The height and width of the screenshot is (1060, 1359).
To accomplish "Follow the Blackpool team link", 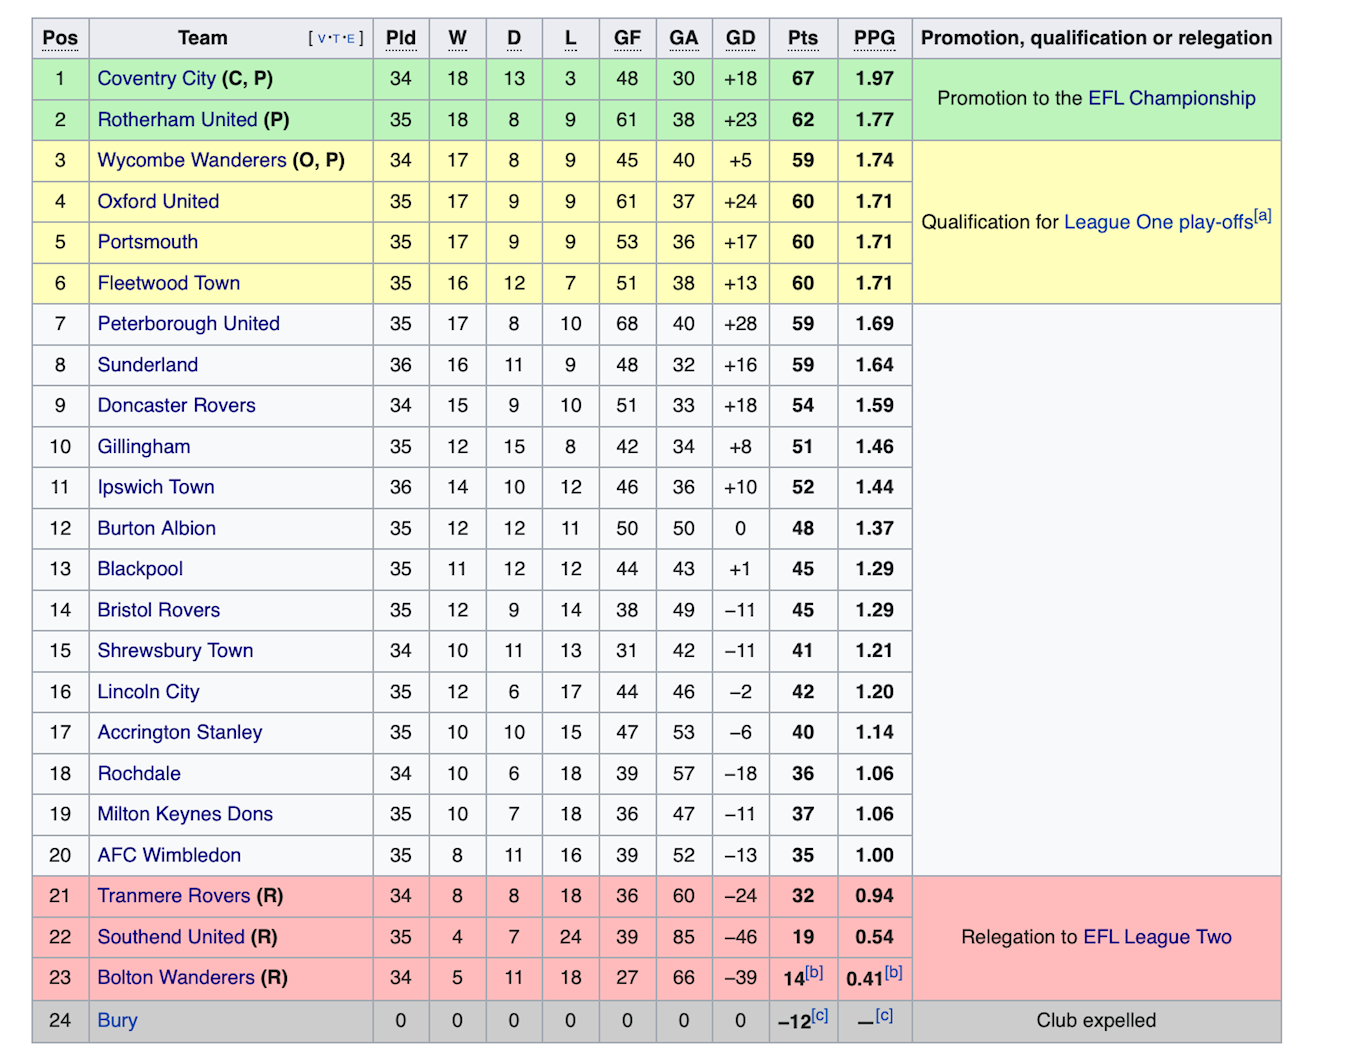I will [x=140, y=569].
